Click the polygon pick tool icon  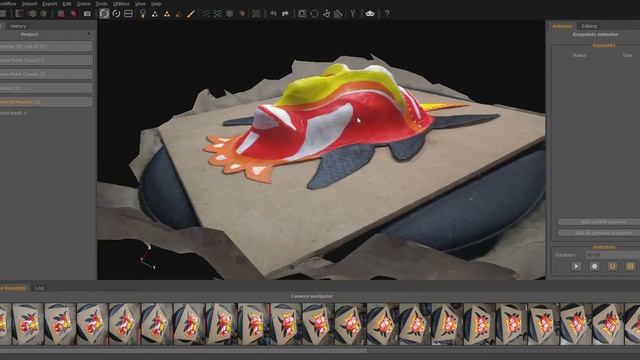pos(326,13)
